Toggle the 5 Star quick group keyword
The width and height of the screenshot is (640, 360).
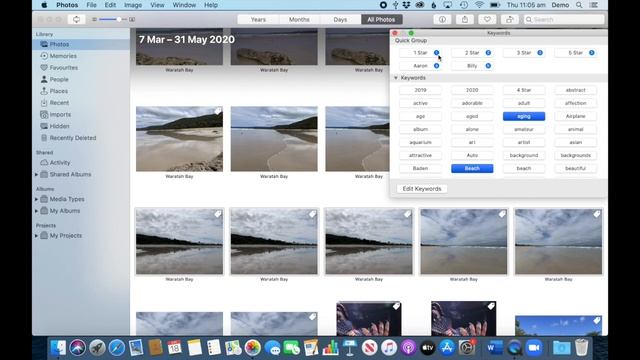[x=576, y=53]
